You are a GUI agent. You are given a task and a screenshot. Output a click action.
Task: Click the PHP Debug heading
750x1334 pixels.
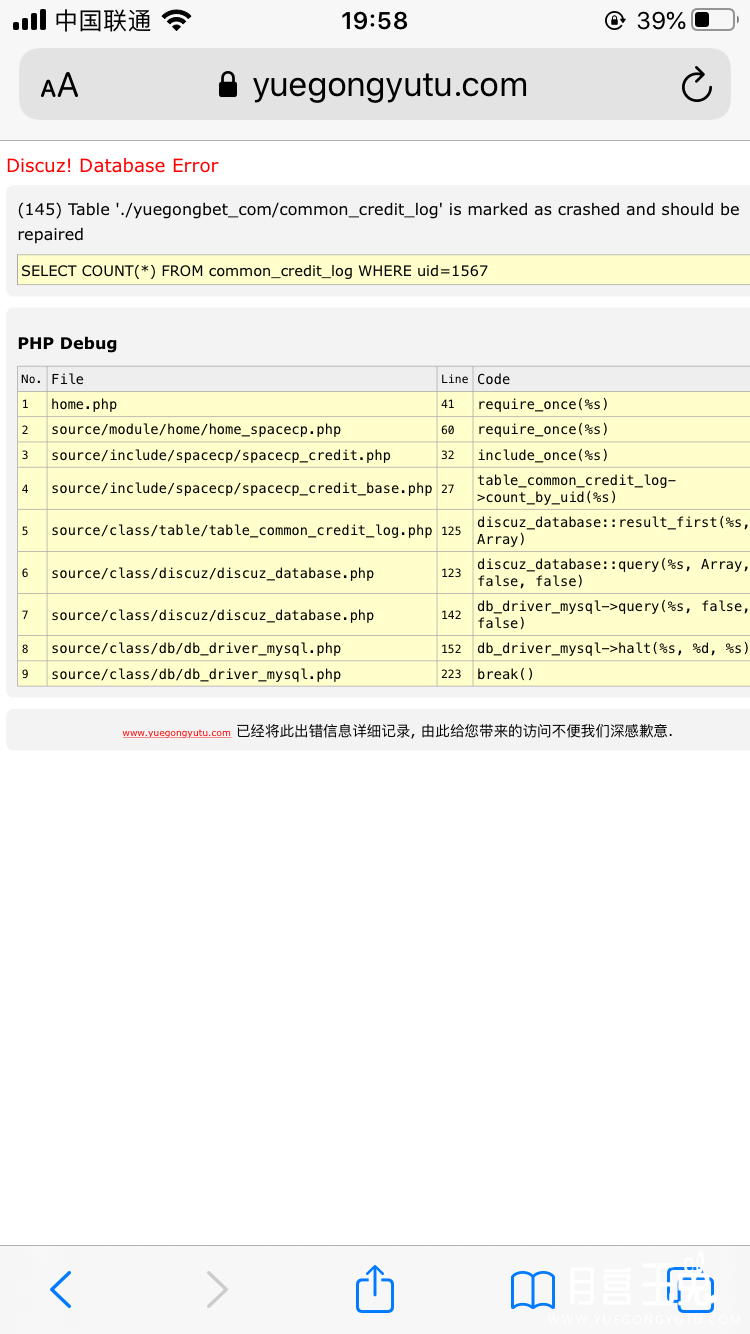(67, 343)
